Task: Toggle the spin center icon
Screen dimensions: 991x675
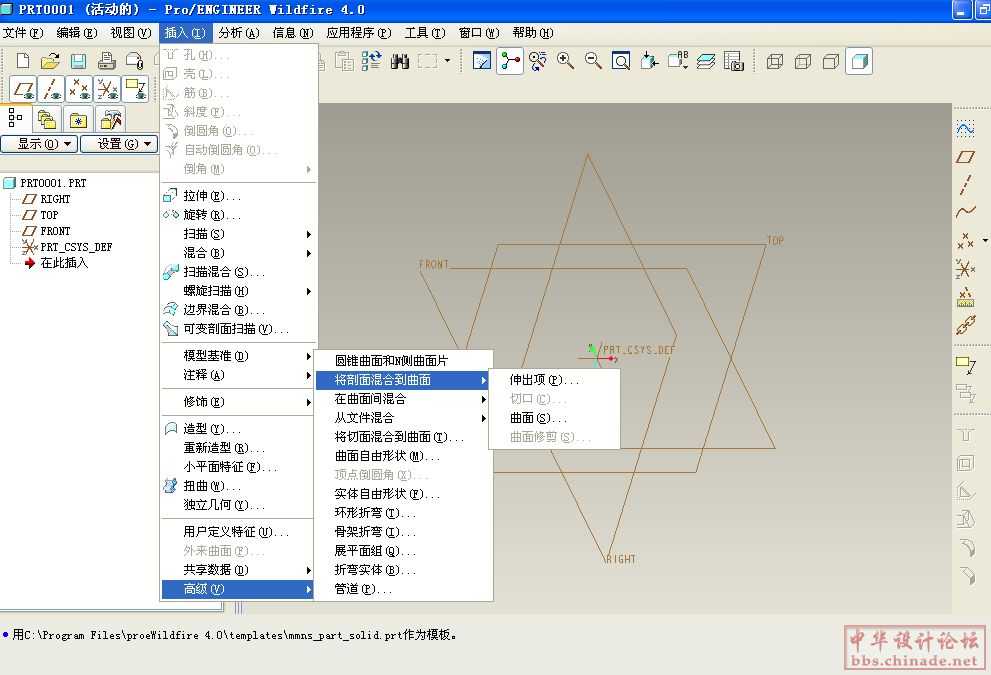Action: 509,61
